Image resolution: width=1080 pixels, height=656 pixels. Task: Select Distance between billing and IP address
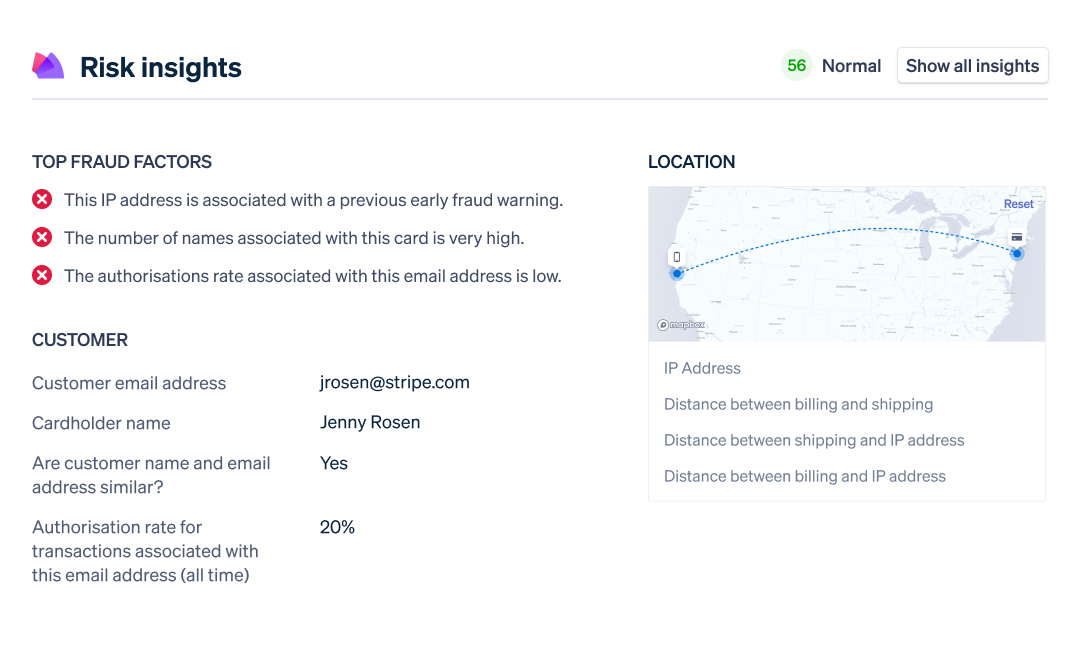coord(804,476)
